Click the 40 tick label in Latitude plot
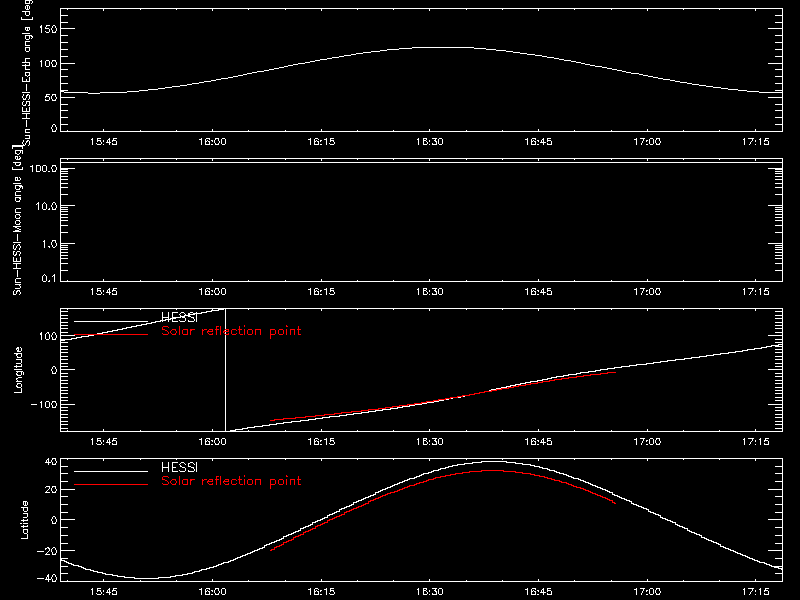The width and height of the screenshot is (800, 600). coord(51,462)
